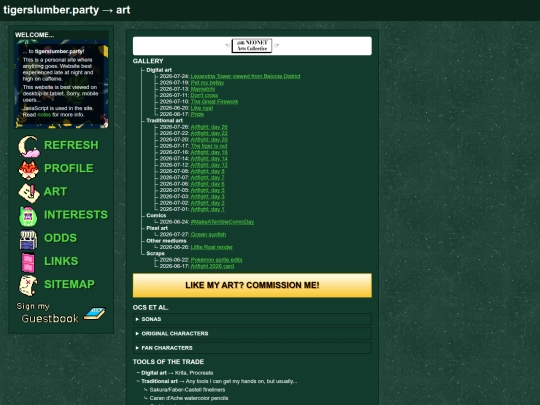Open the Artfight day 28 link

tap(209, 127)
